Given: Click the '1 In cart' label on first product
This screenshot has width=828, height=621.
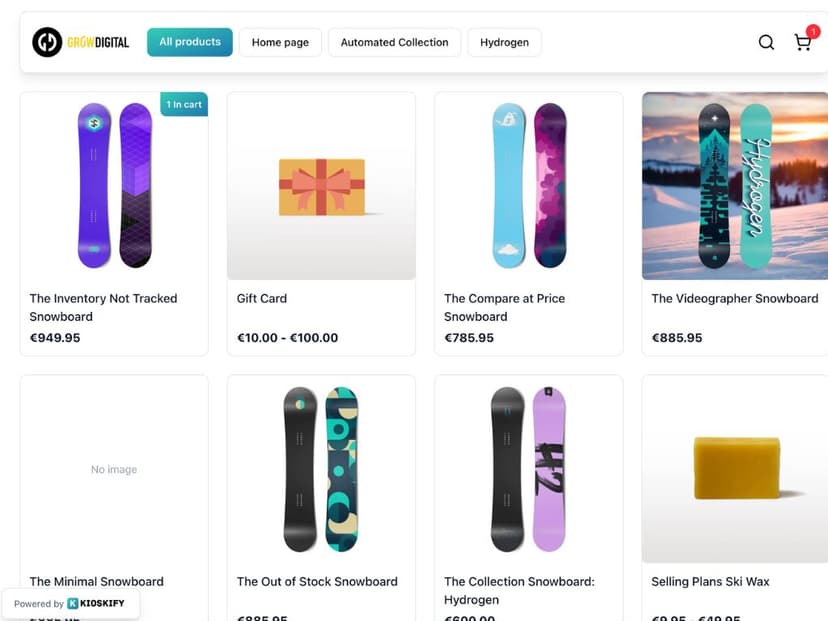Looking at the screenshot, I should coord(183,103).
